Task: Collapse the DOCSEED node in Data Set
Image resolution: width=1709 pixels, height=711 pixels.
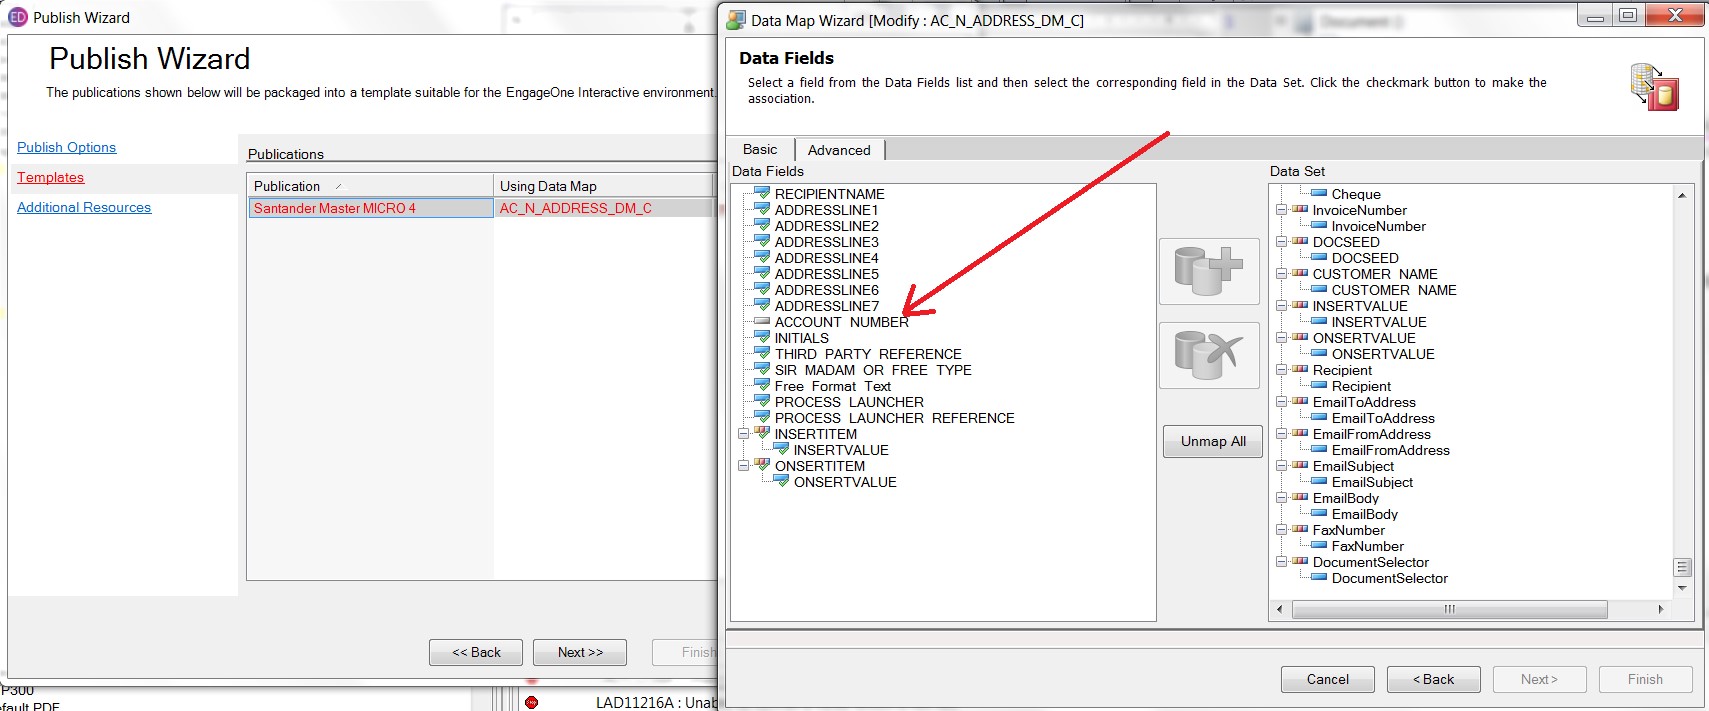Action: [x=1281, y=242]
